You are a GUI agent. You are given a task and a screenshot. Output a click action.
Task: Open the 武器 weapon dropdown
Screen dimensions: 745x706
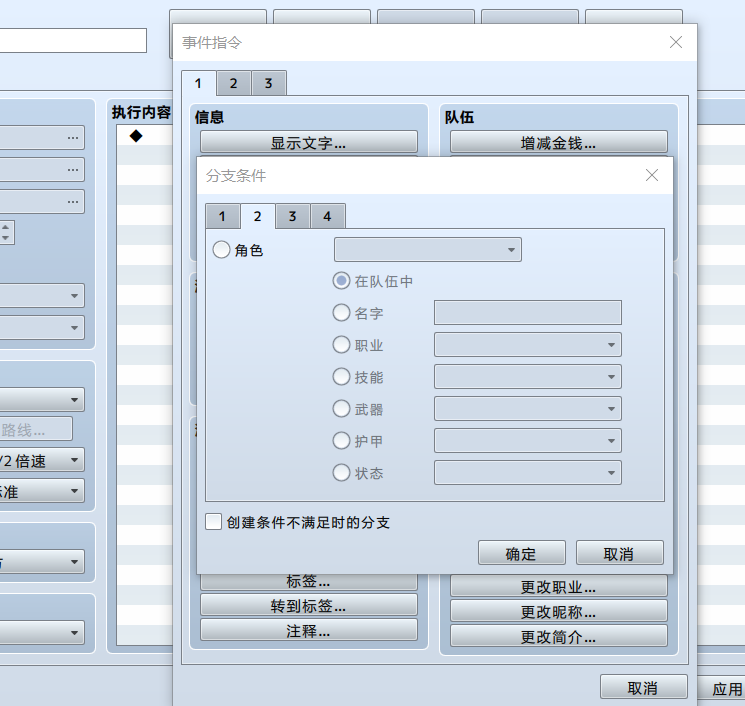(527, 409)
